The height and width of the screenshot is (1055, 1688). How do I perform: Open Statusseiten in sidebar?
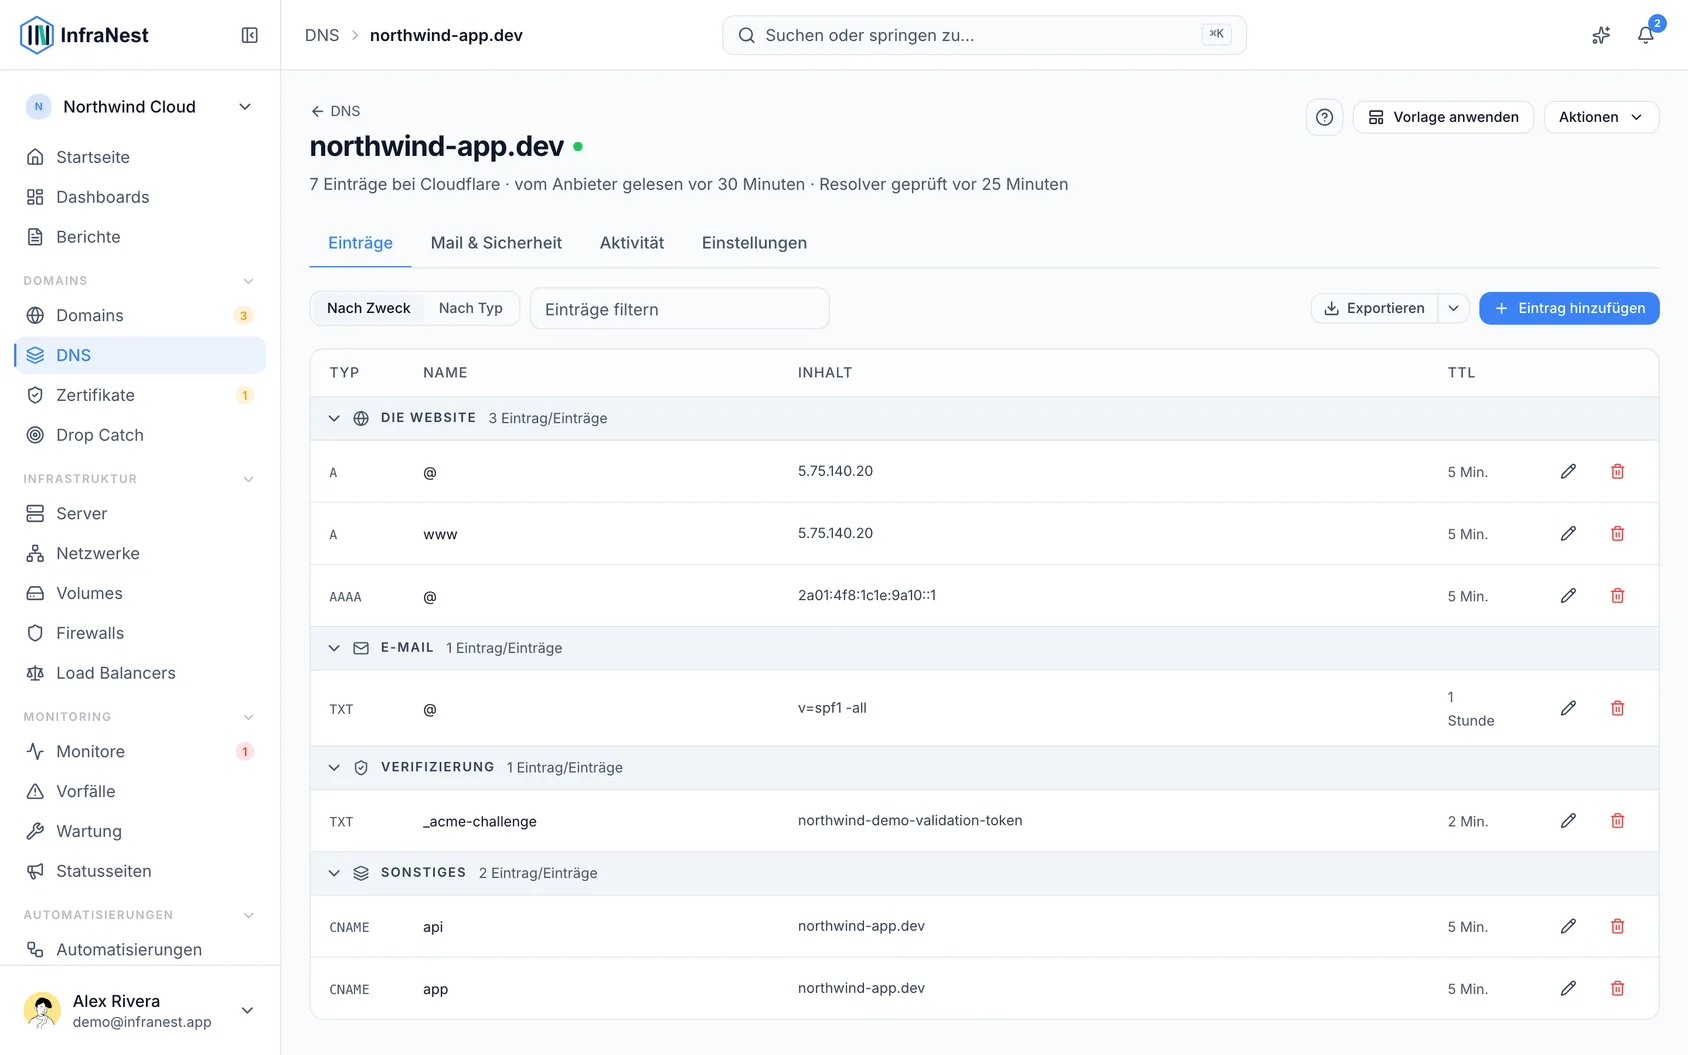140,871
